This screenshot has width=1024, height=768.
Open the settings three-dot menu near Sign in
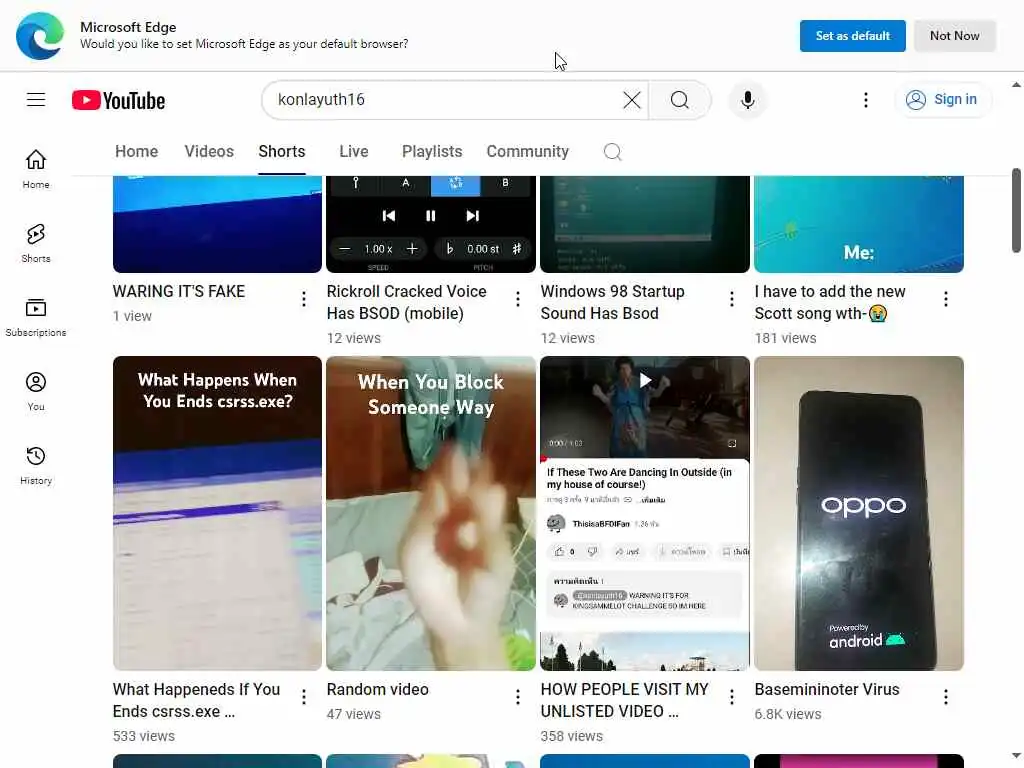point(866,100)
